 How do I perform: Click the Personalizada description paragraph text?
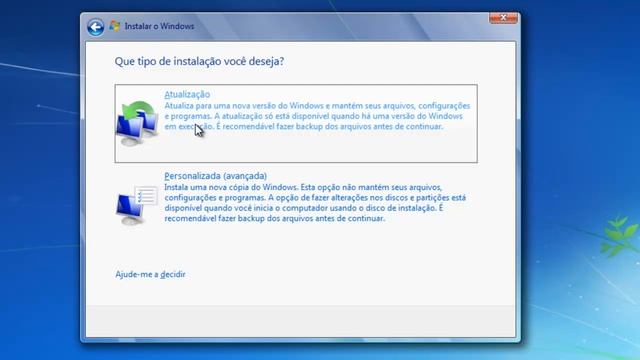315,203
